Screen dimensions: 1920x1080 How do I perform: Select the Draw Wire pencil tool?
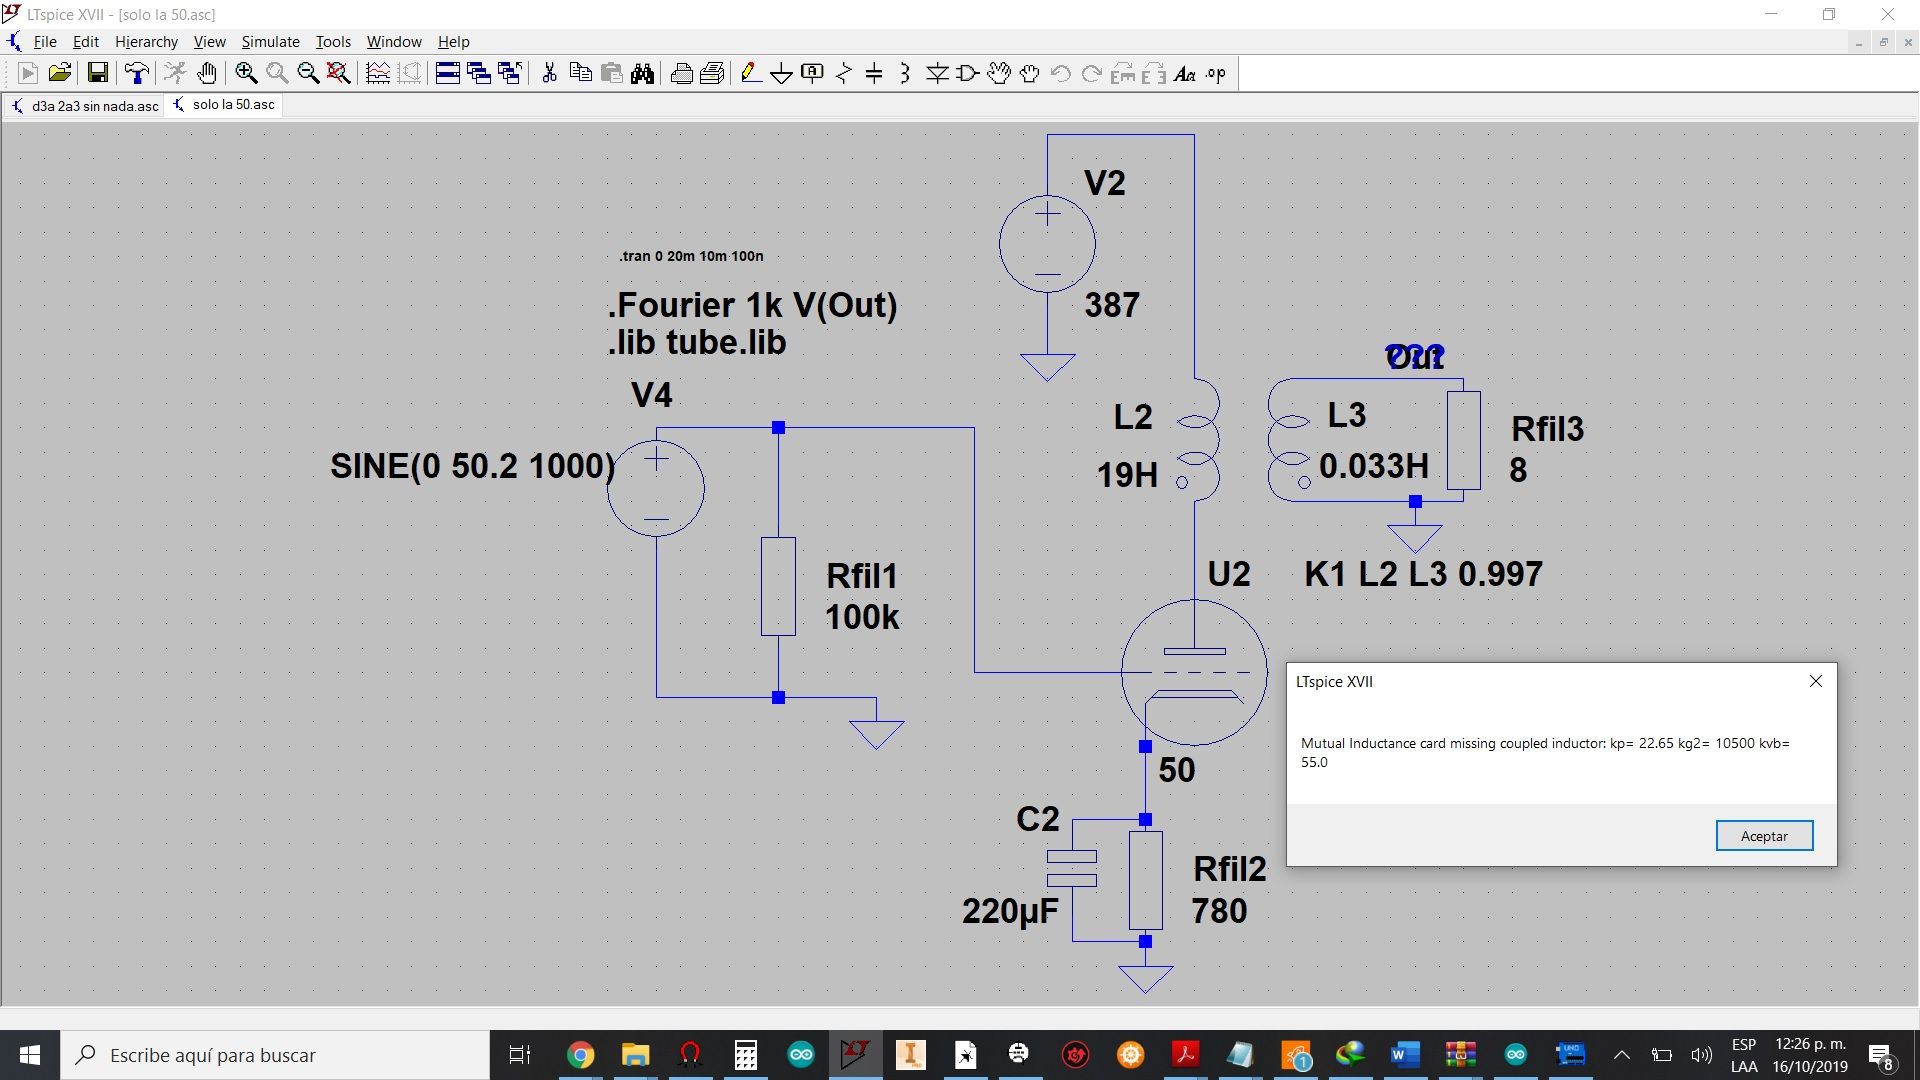pyautogui.click(x=751, y=73)
